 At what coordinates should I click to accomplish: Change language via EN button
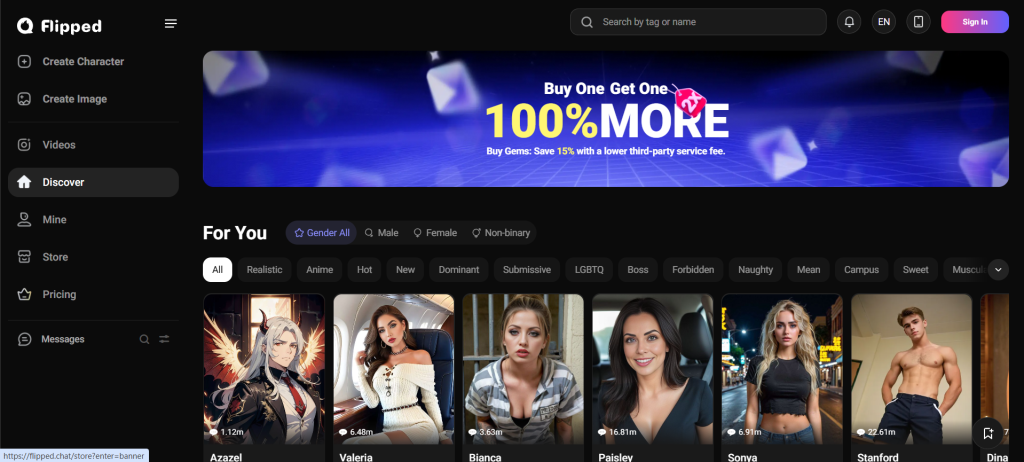click(884, 22)
